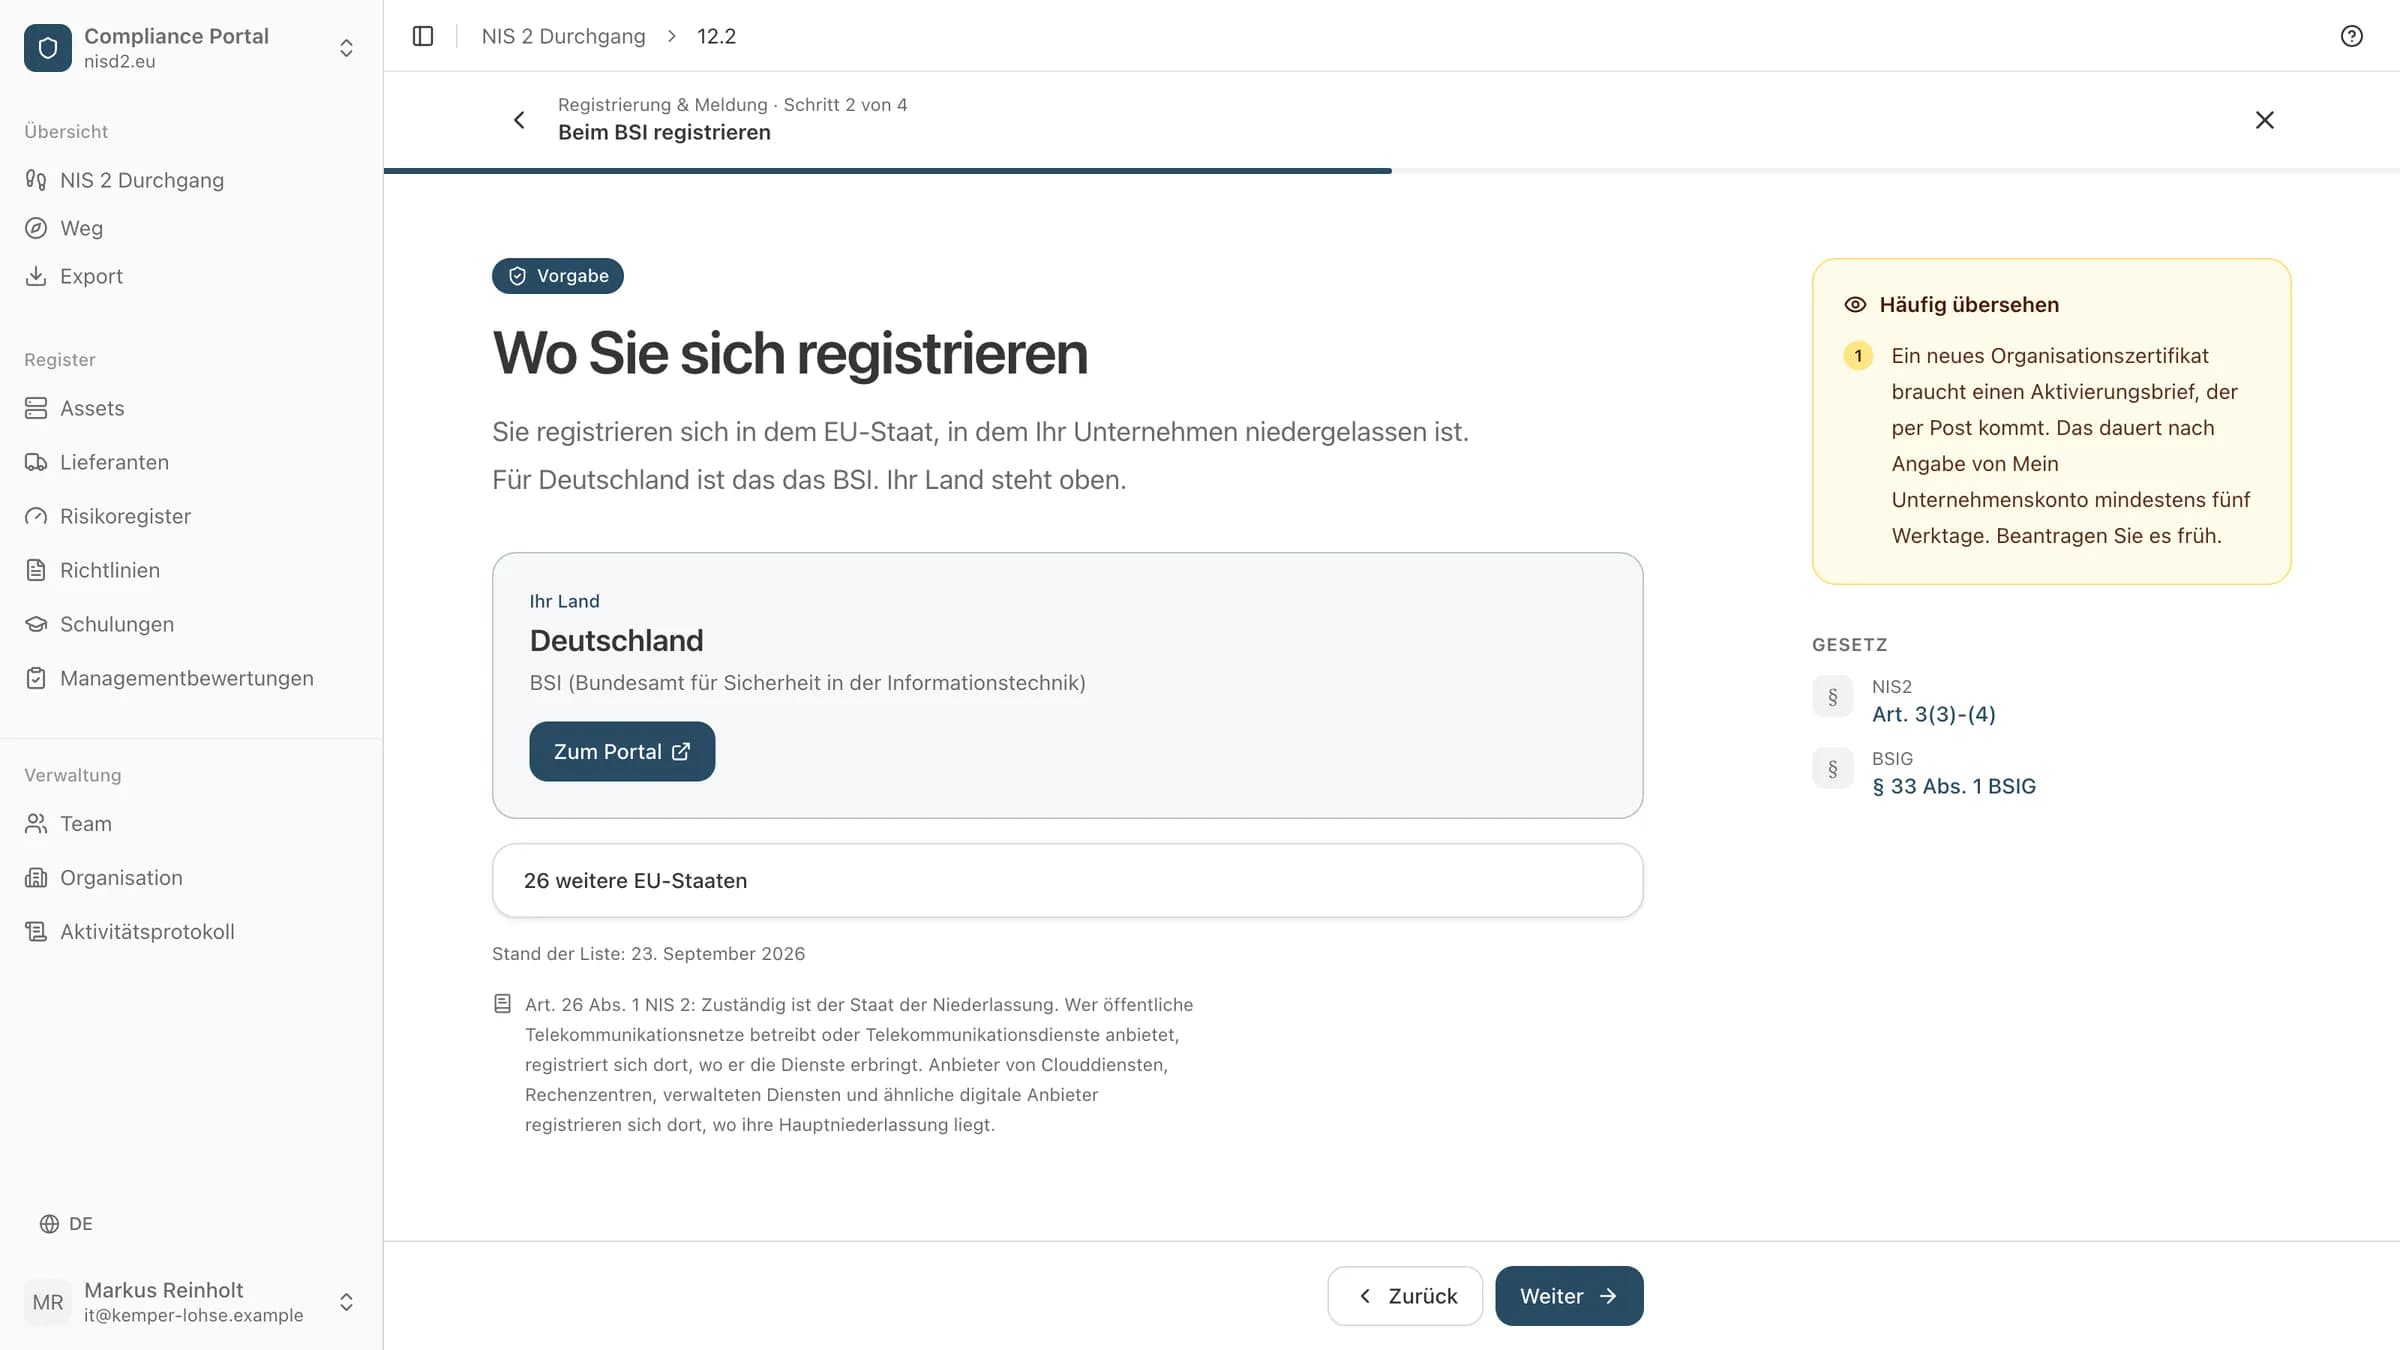Screen dimensions: 2400x1350
Task: Click the Zurück button
Action: 1405,1296
